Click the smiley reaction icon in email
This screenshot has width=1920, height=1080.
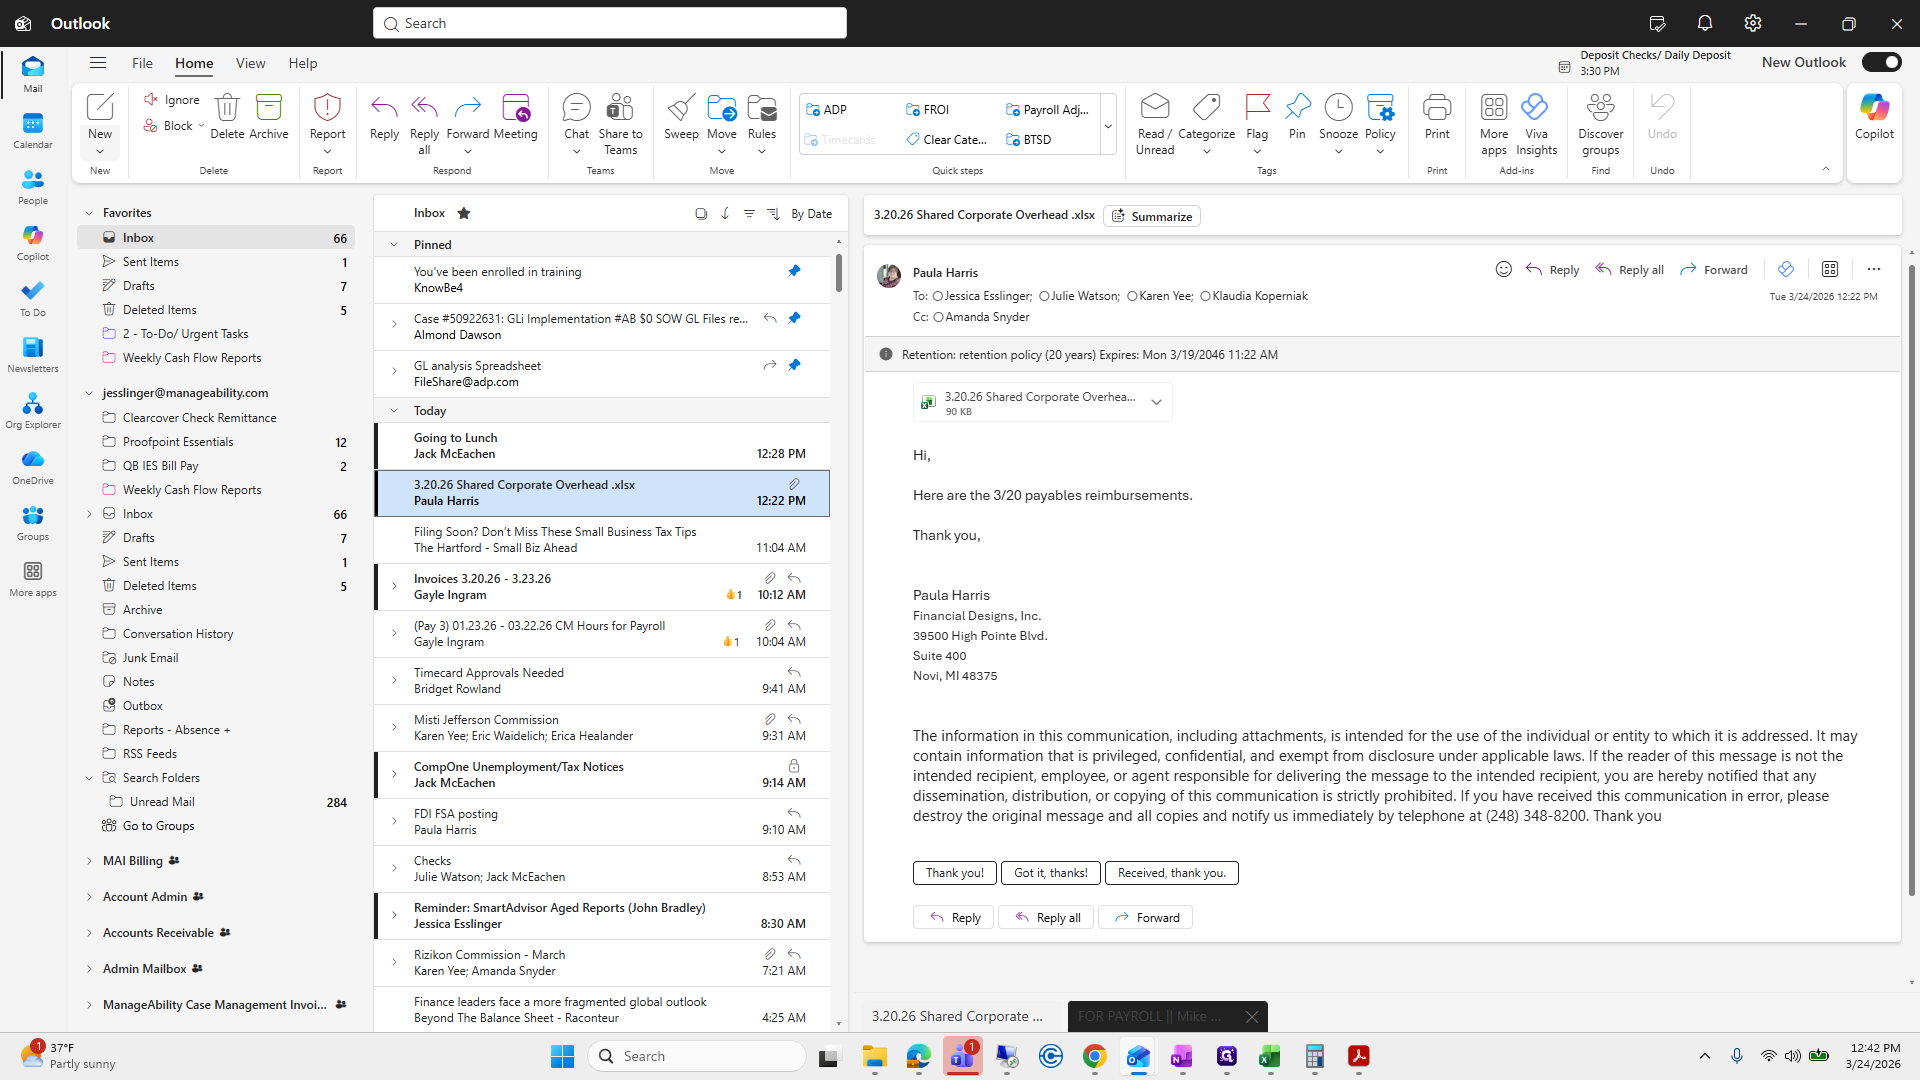(x=1503, y=269)
